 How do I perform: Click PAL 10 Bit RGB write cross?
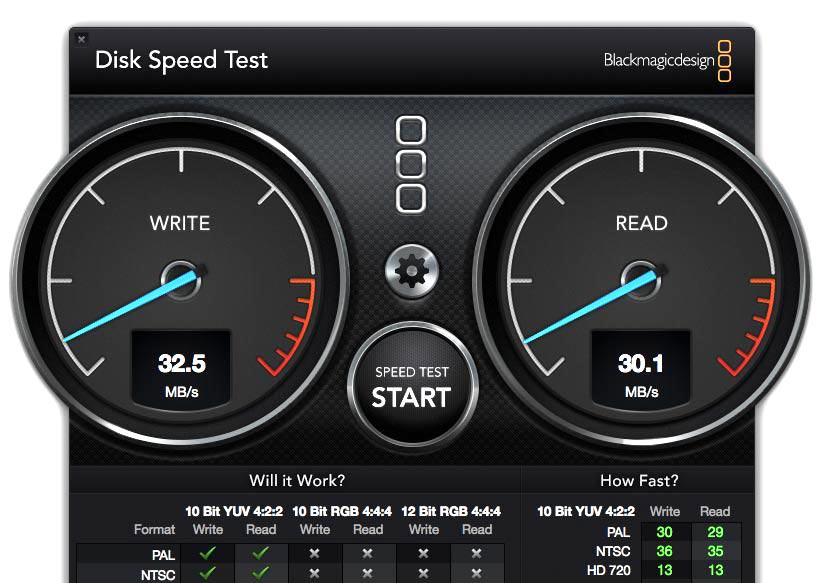pos(314,552)
